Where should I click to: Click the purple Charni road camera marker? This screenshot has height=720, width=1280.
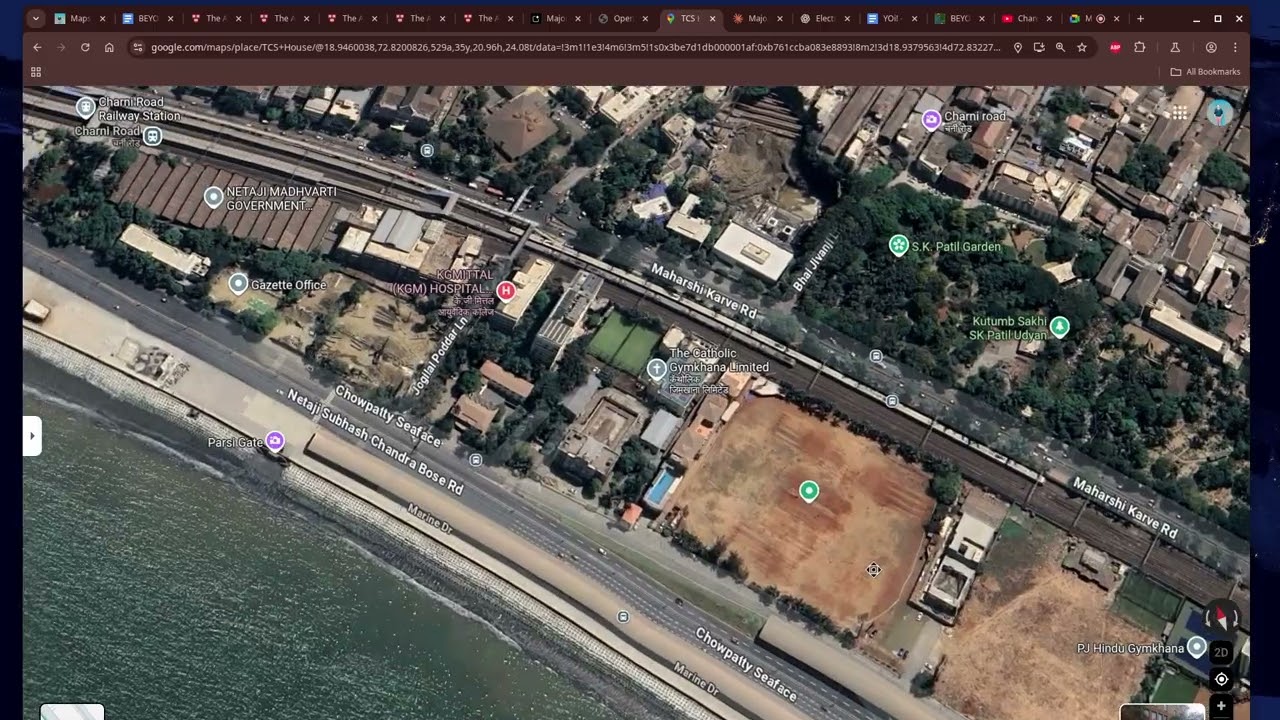click(931, 120)
